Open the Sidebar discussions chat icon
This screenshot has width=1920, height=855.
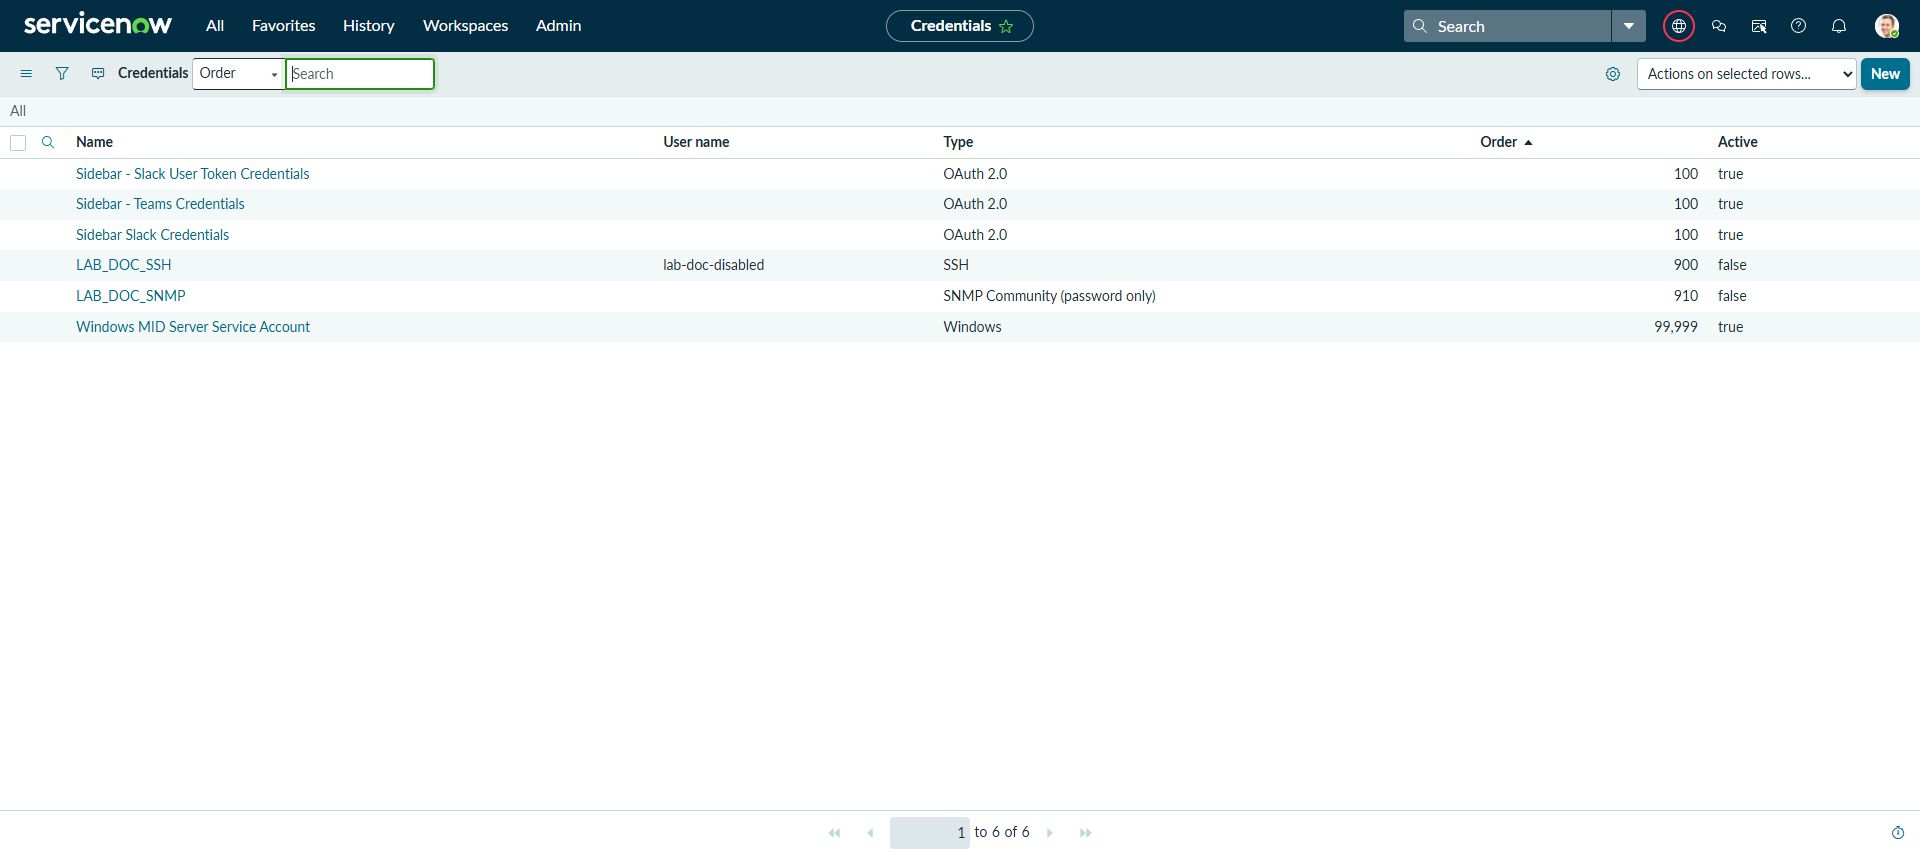click(1719, 26)
